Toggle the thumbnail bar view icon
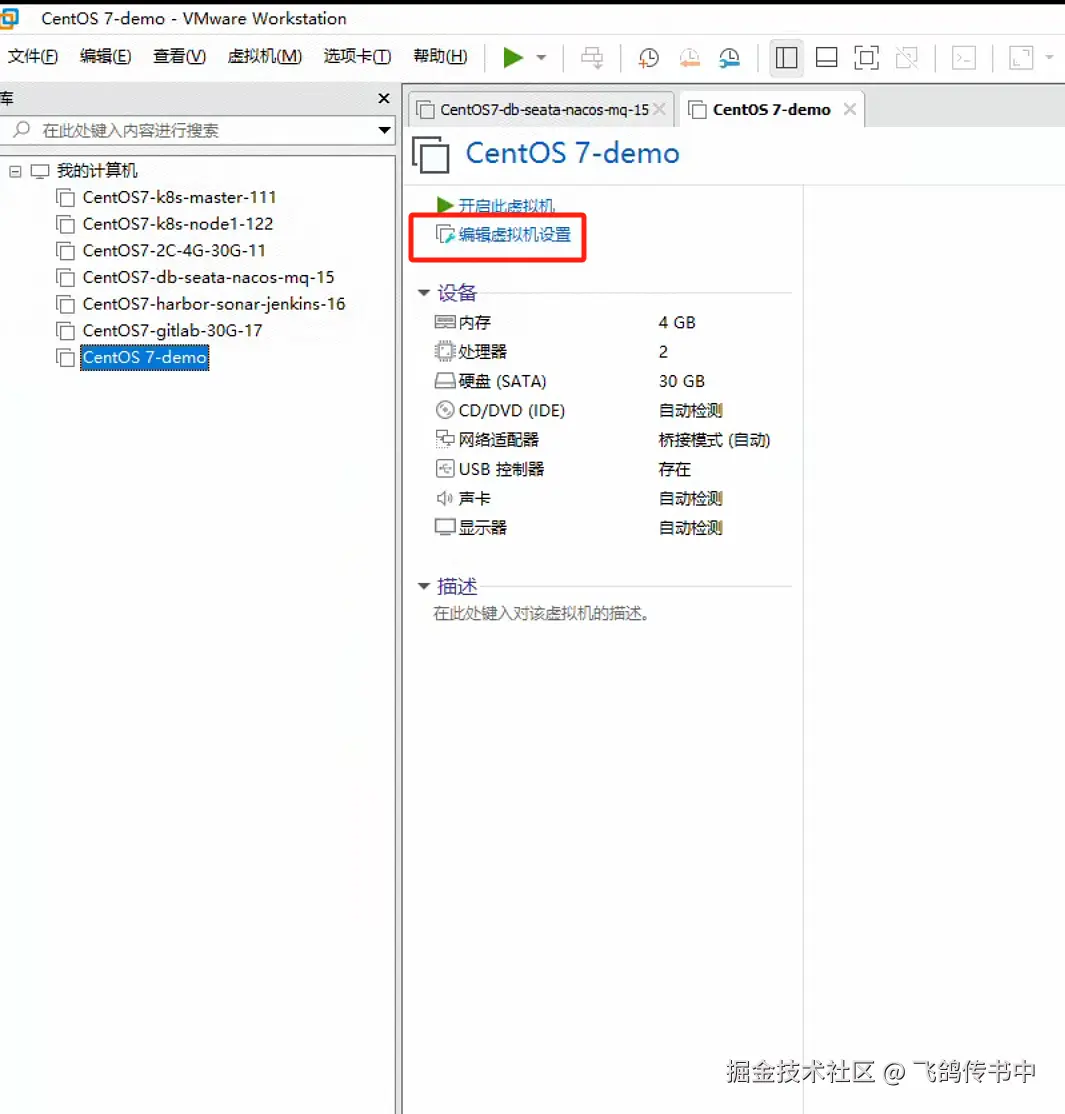The width and height of the screenshot is (1065, 1114). 826,58
